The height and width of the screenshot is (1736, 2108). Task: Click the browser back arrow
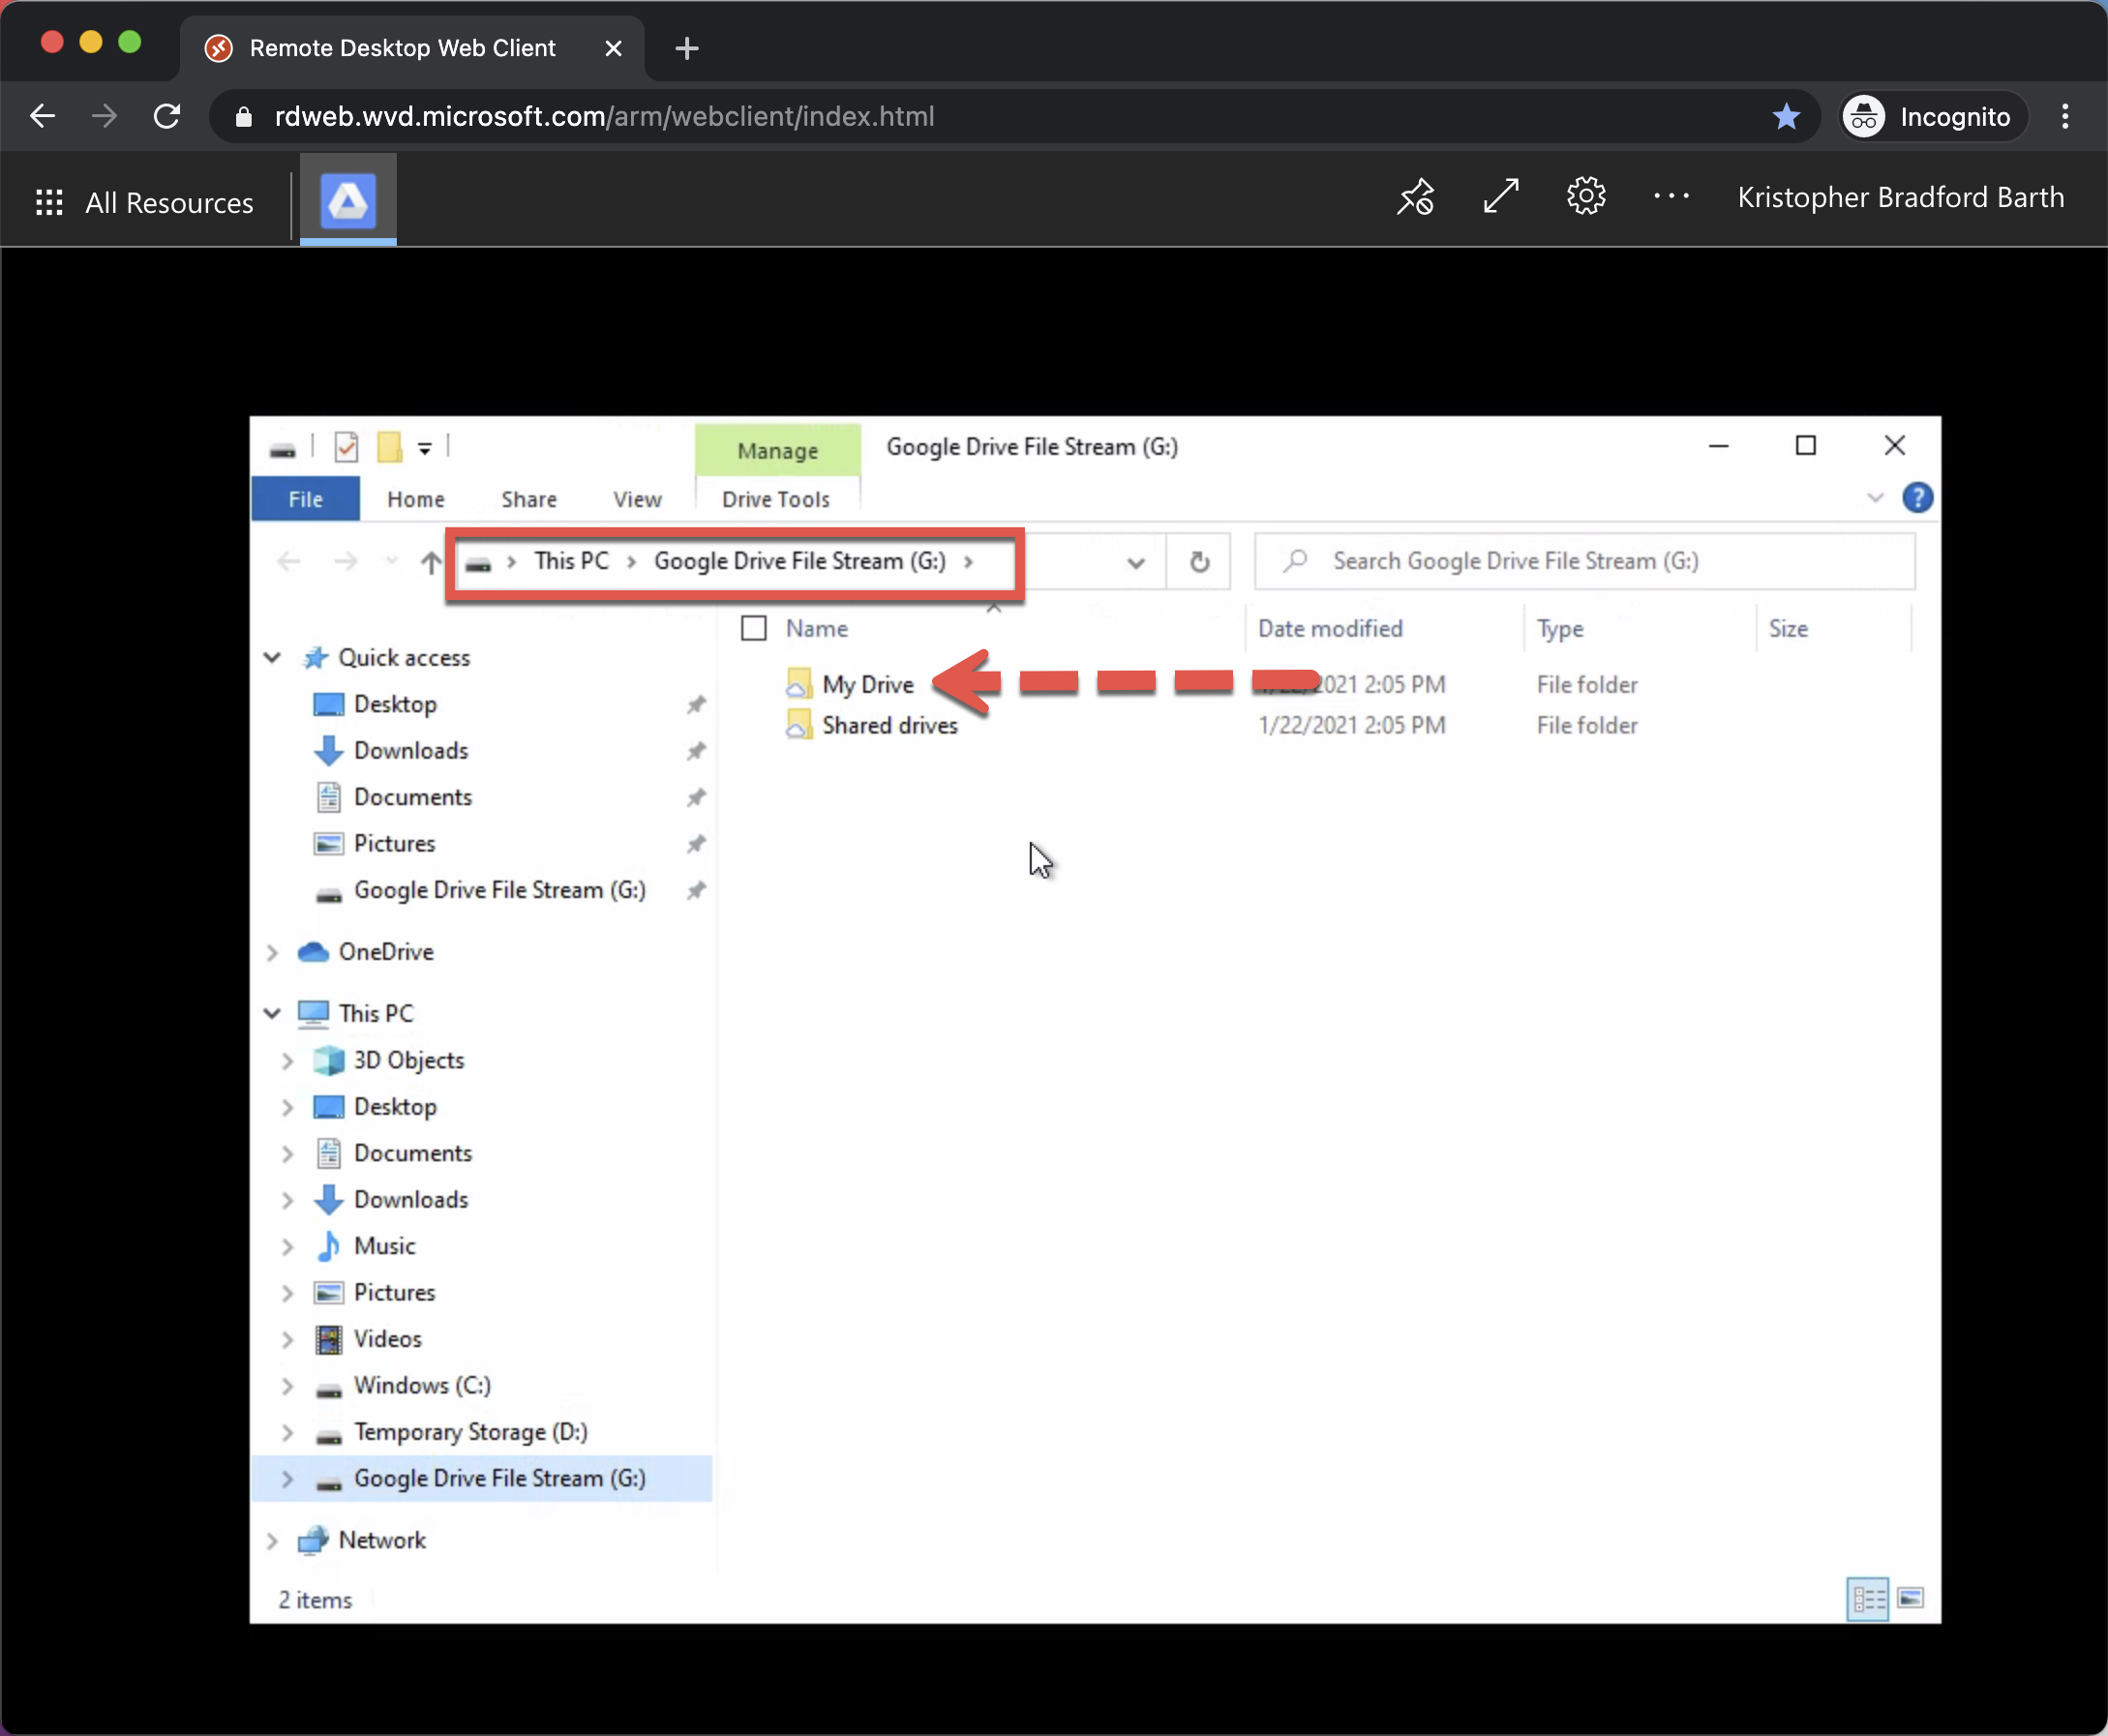[42, 117]
